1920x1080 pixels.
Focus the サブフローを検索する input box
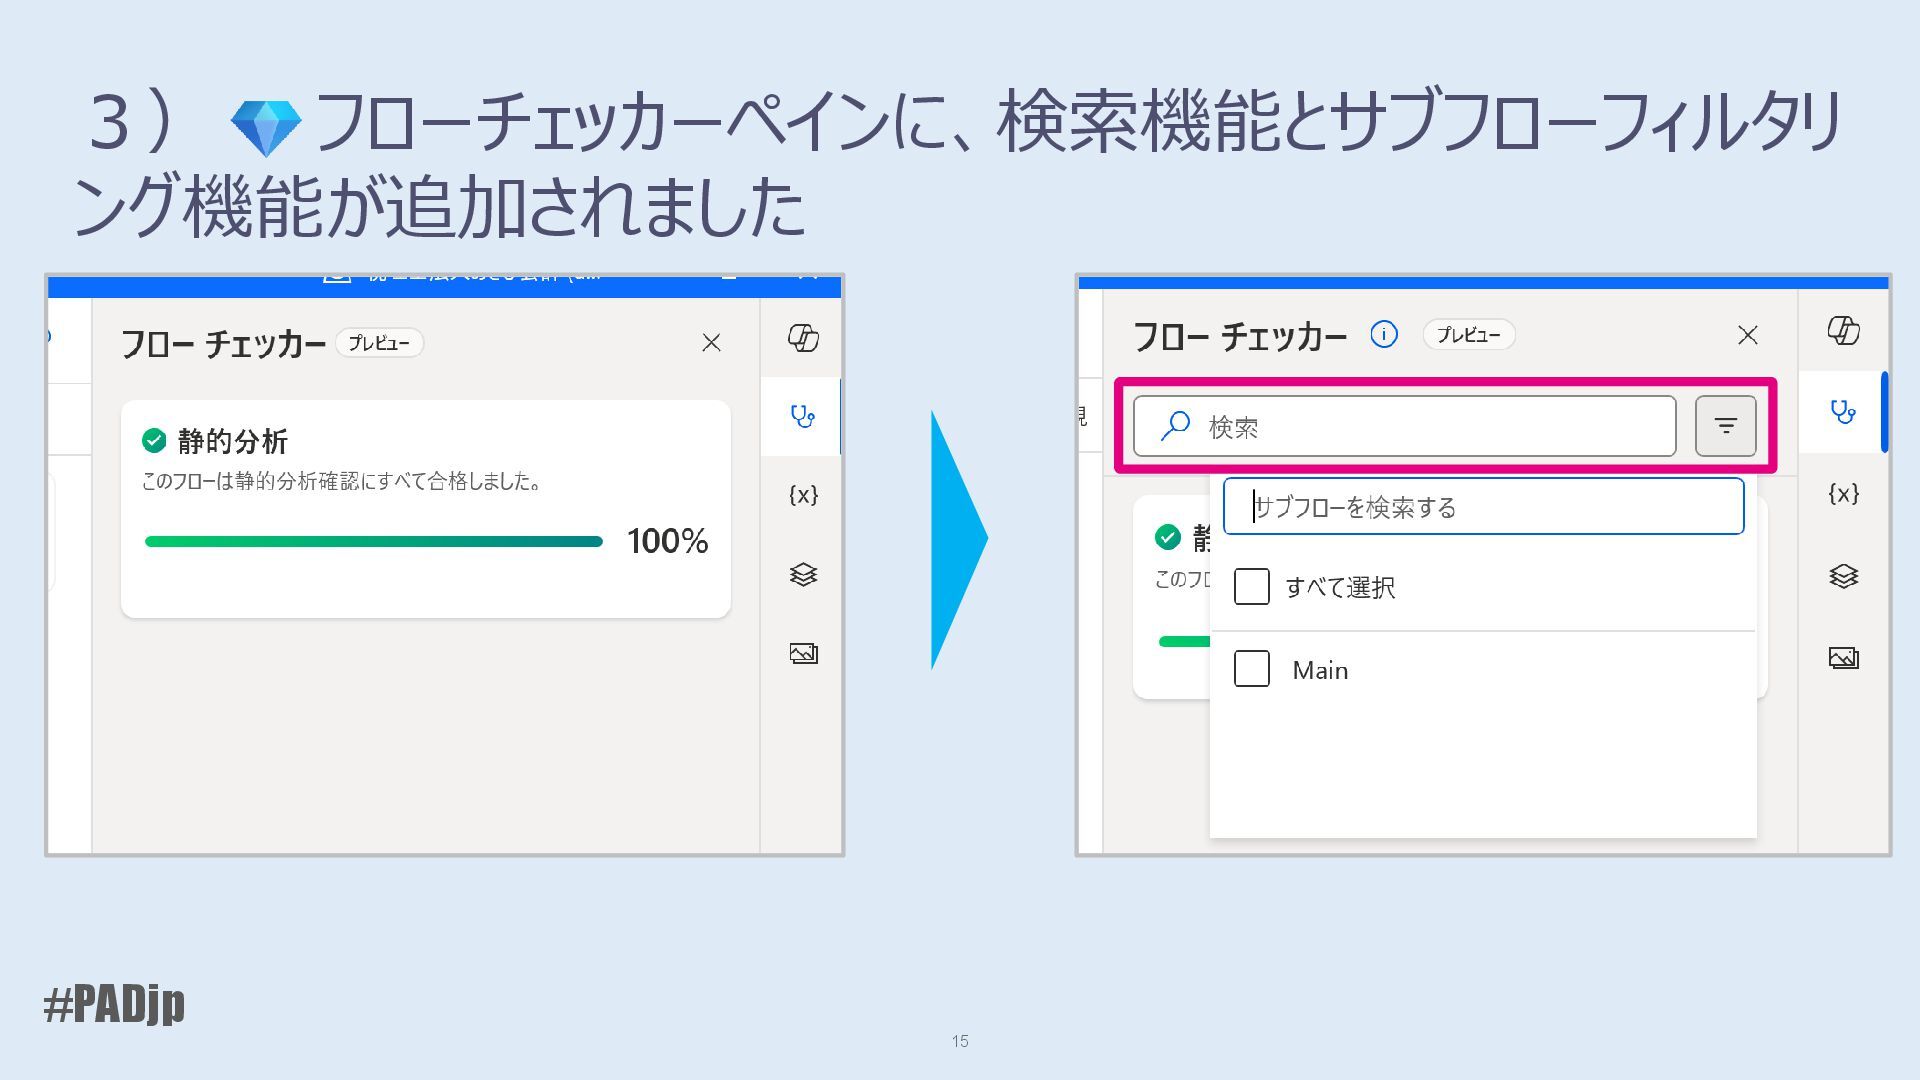(x=1483, y=507)
